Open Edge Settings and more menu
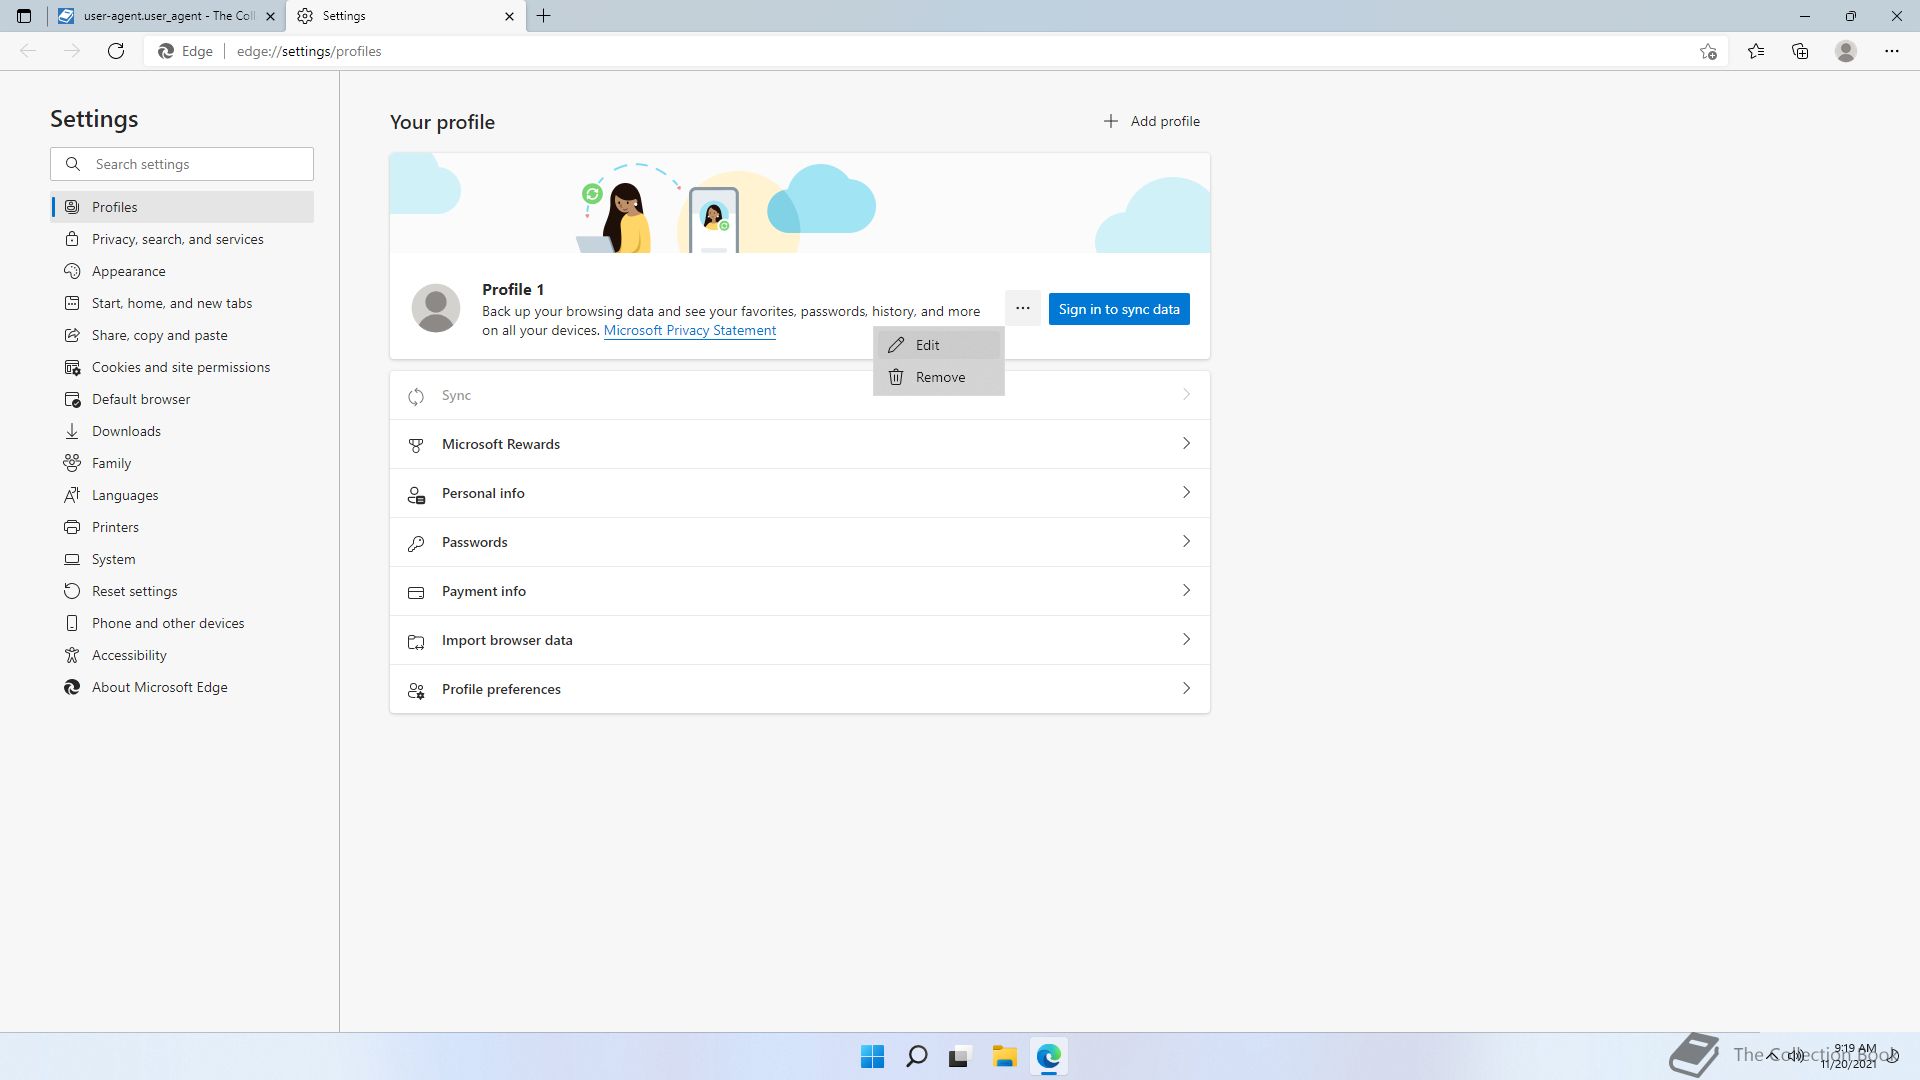The height and width of the screenshot is (1080, 1920). [1892, 51]
